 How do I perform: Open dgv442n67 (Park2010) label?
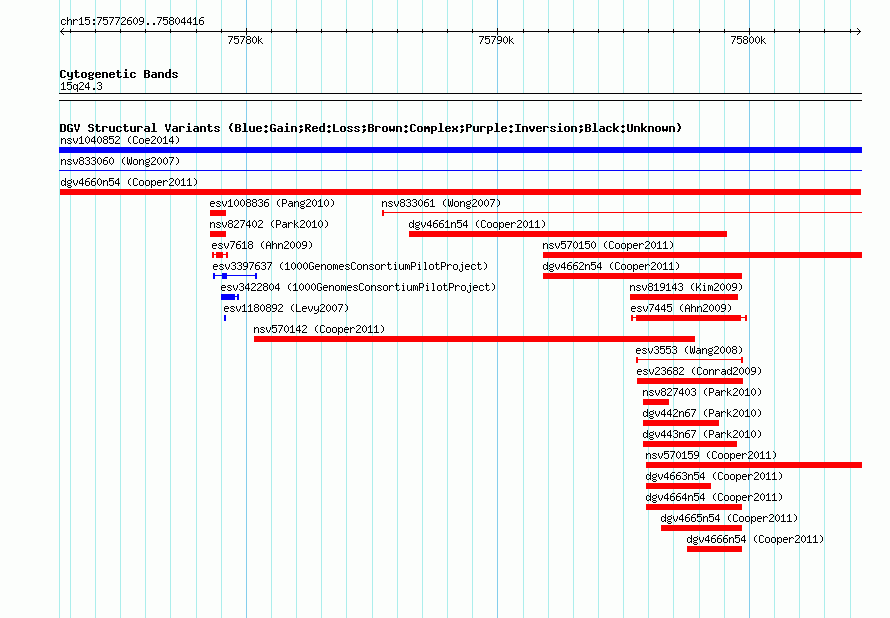click(702, 413)
